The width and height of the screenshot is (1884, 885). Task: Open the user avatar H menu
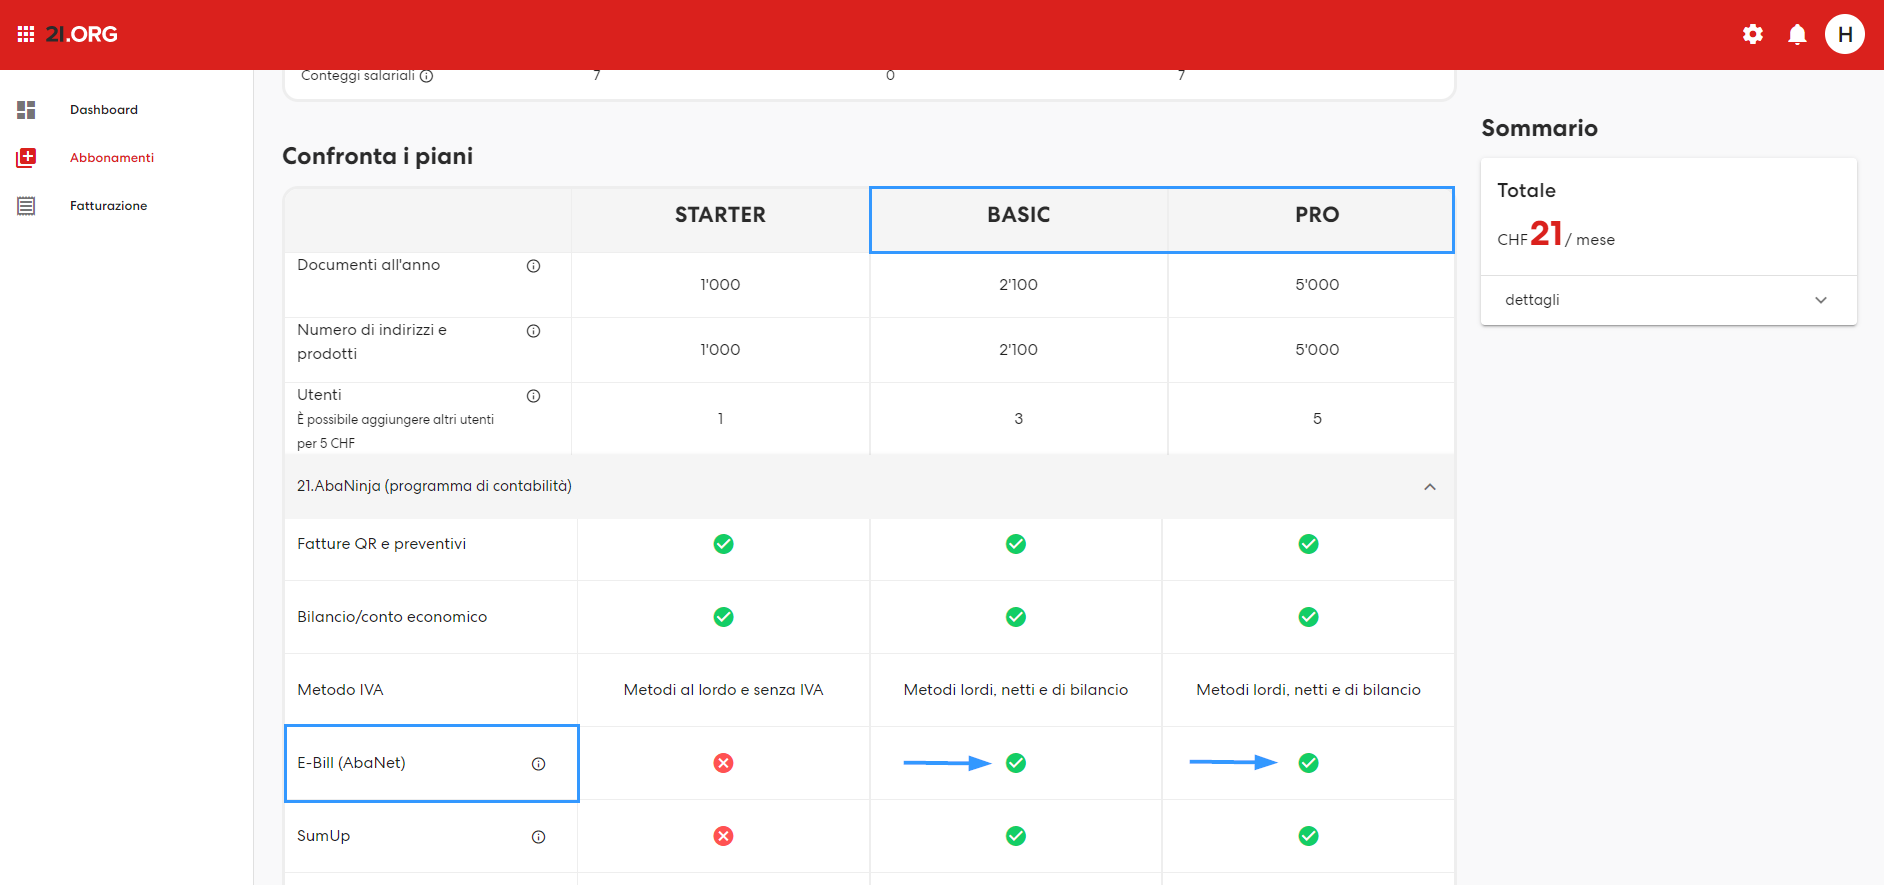[1845, 34]
